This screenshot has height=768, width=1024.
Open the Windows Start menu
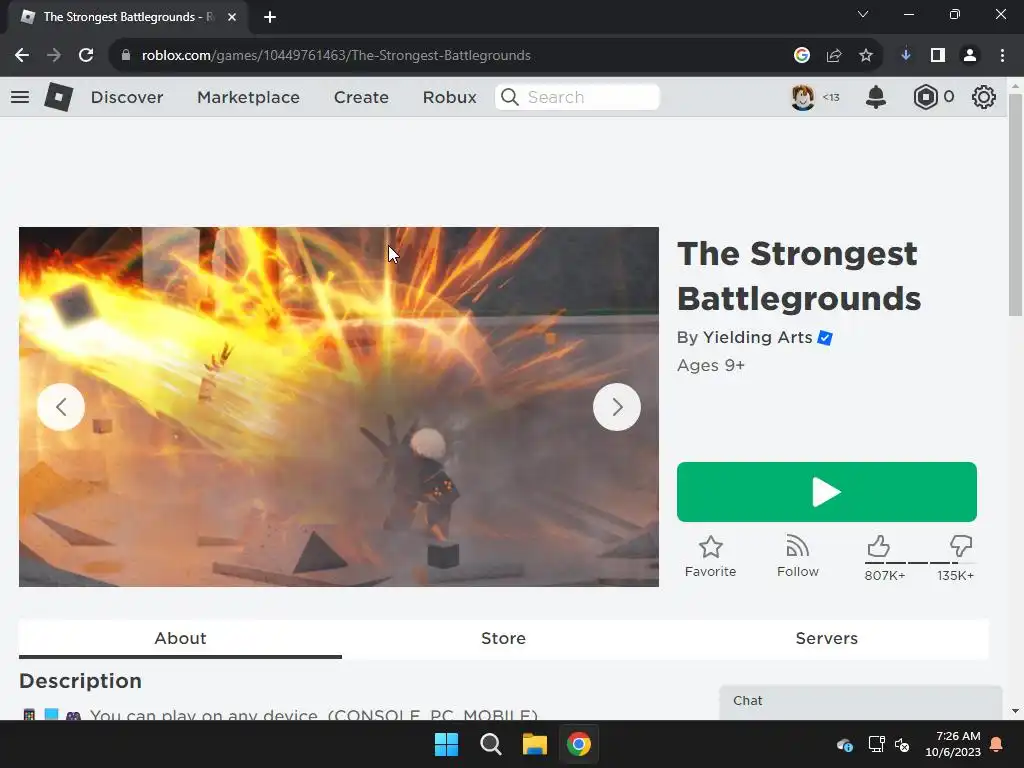[447, 744]
